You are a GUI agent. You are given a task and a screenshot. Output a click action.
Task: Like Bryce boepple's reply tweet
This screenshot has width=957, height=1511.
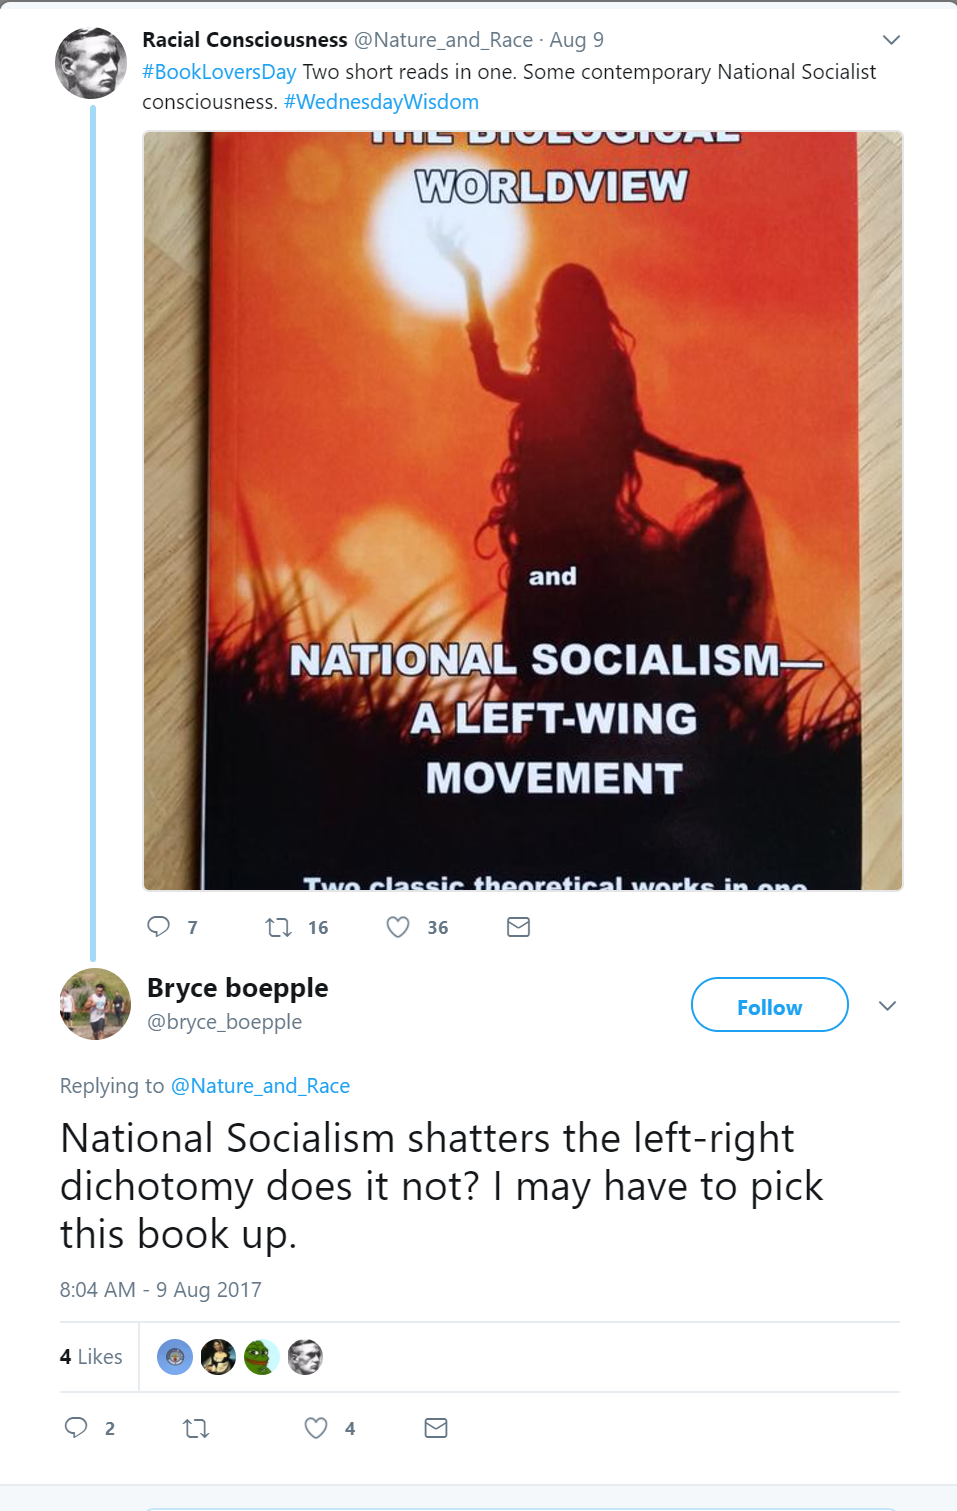316,1428
